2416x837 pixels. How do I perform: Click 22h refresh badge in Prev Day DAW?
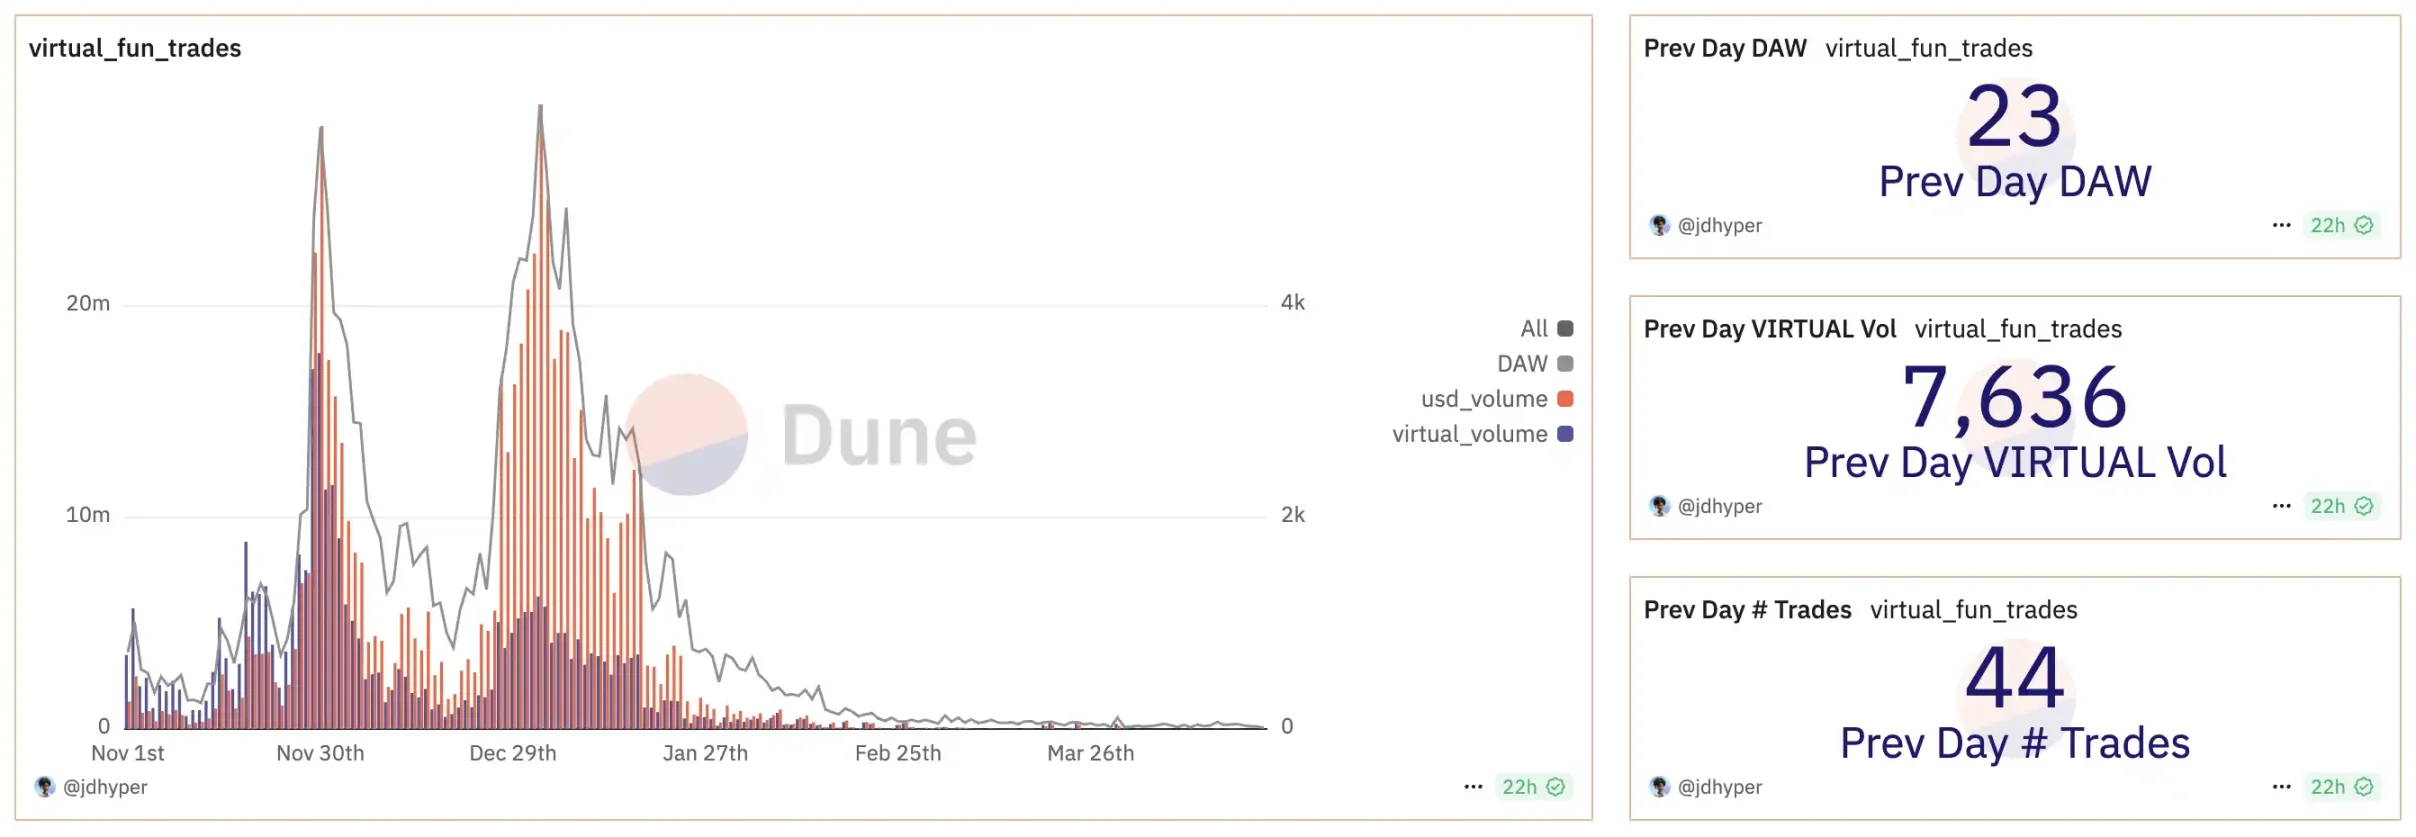point(2340,225)
